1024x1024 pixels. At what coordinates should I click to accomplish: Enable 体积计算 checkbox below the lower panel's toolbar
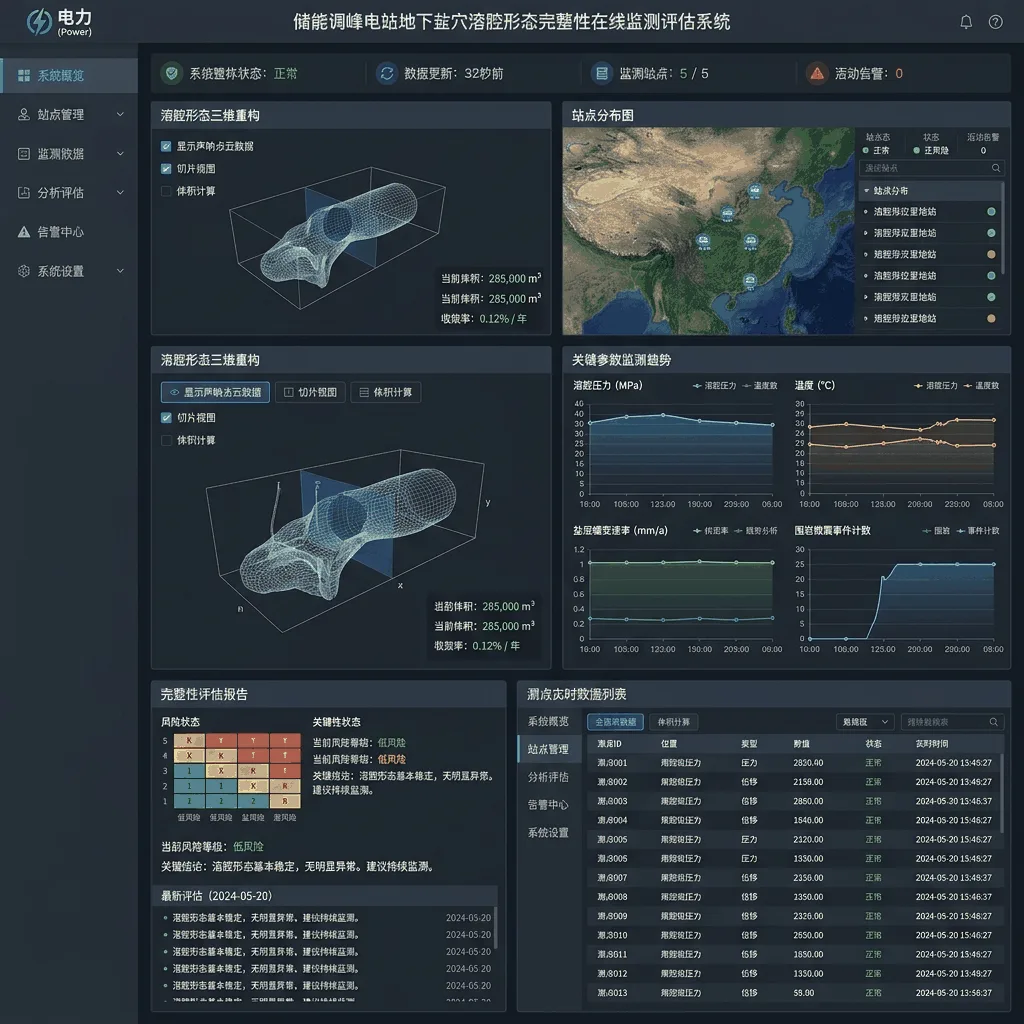(167, 440)
